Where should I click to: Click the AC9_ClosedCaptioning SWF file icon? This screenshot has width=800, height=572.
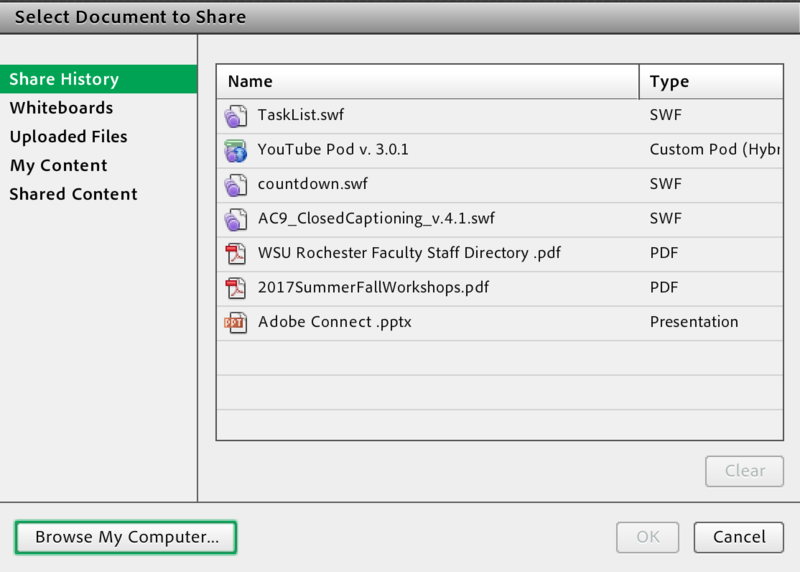click(x=235, y=219)
